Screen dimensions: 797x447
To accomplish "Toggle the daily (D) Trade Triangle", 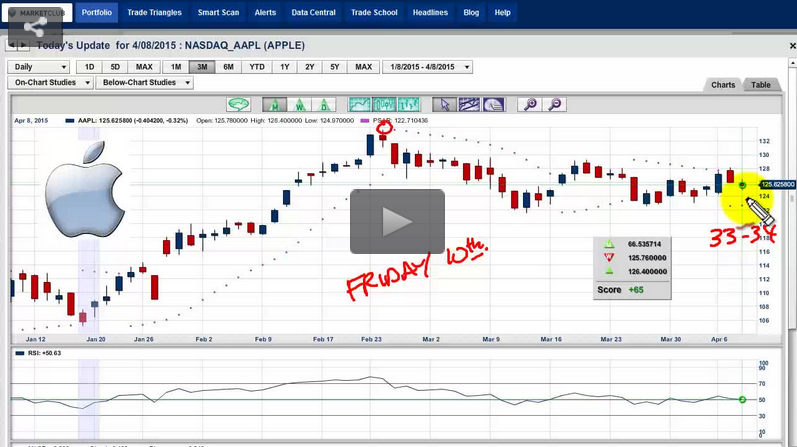I will 324,104.
